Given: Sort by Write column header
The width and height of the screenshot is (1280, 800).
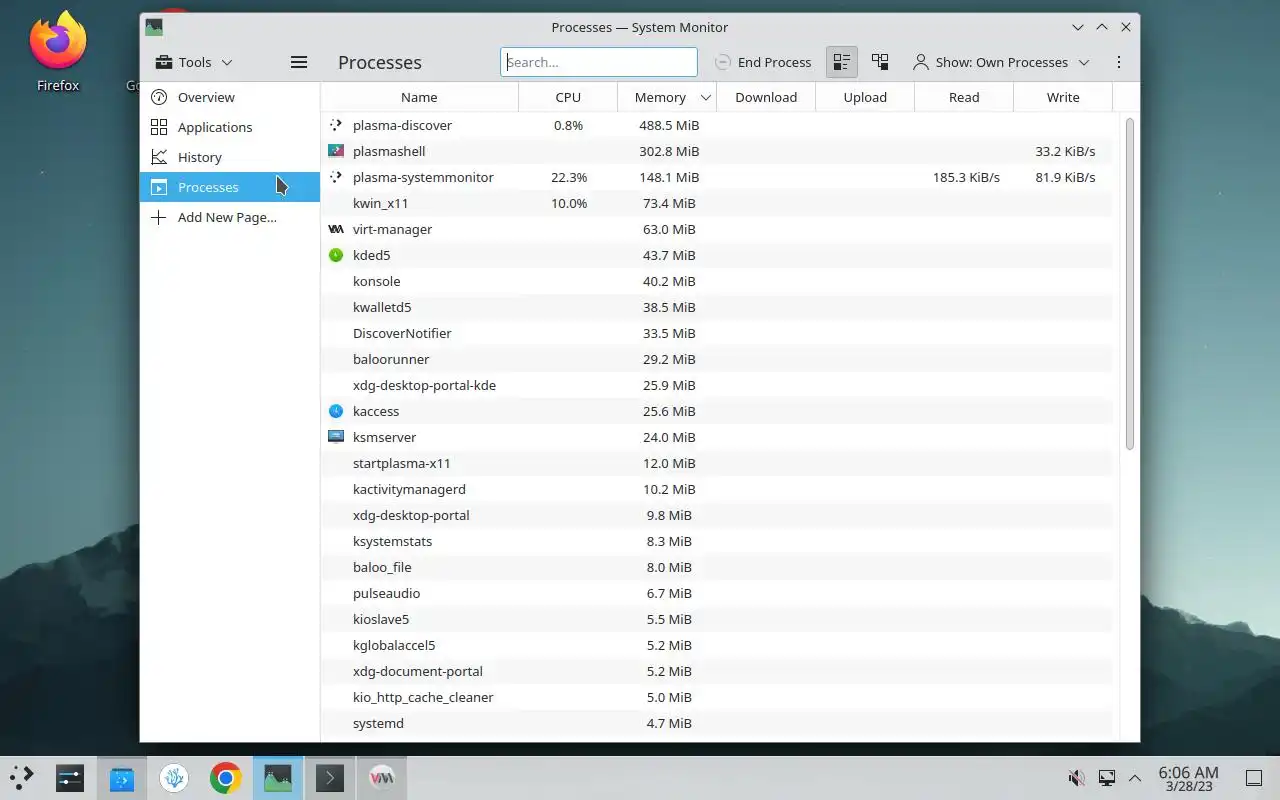Looking at the screenshot, I should (1063, 97).
